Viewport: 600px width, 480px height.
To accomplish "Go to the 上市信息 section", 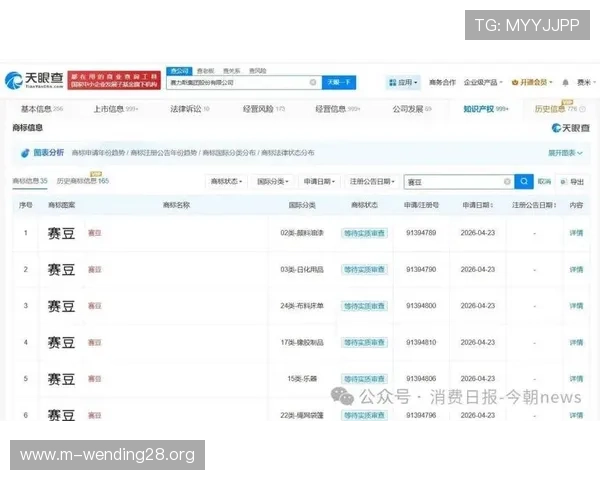I will tap(116, 109).
